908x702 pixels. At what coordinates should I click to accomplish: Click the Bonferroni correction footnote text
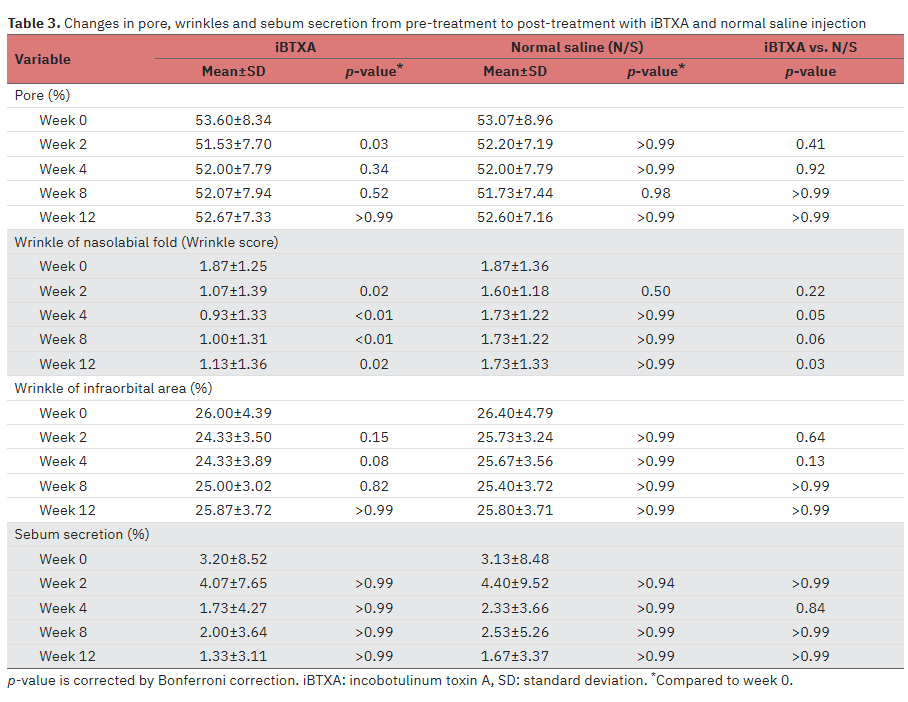(x=153, y=680)
